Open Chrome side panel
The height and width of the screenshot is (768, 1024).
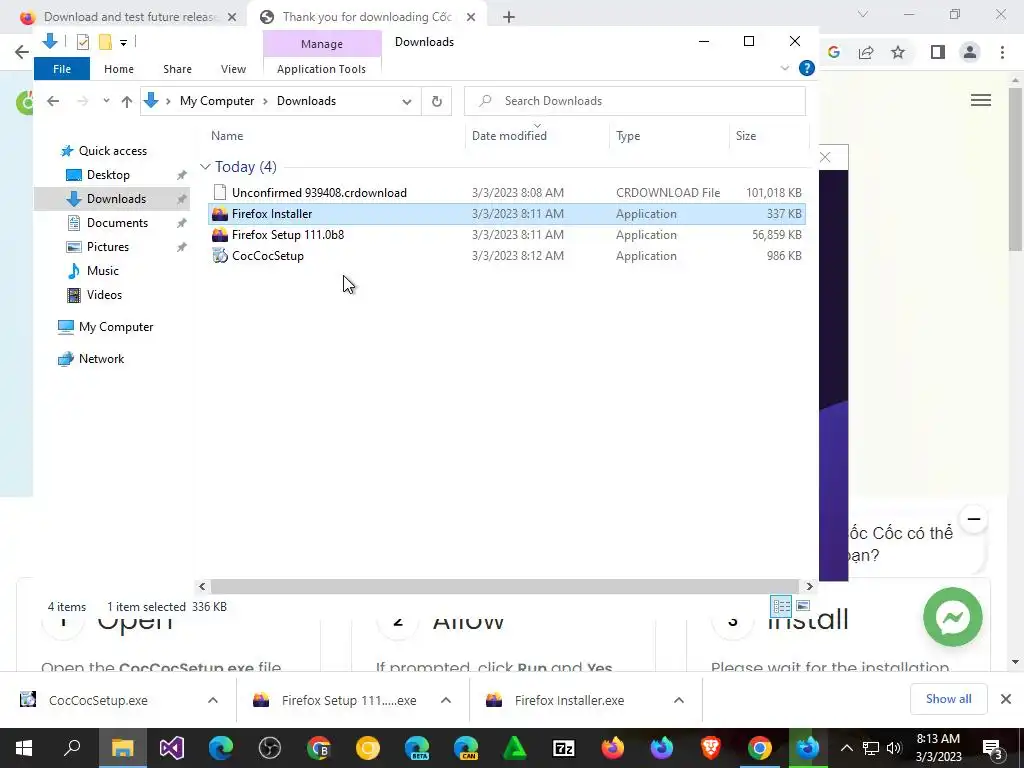point(938,52)
